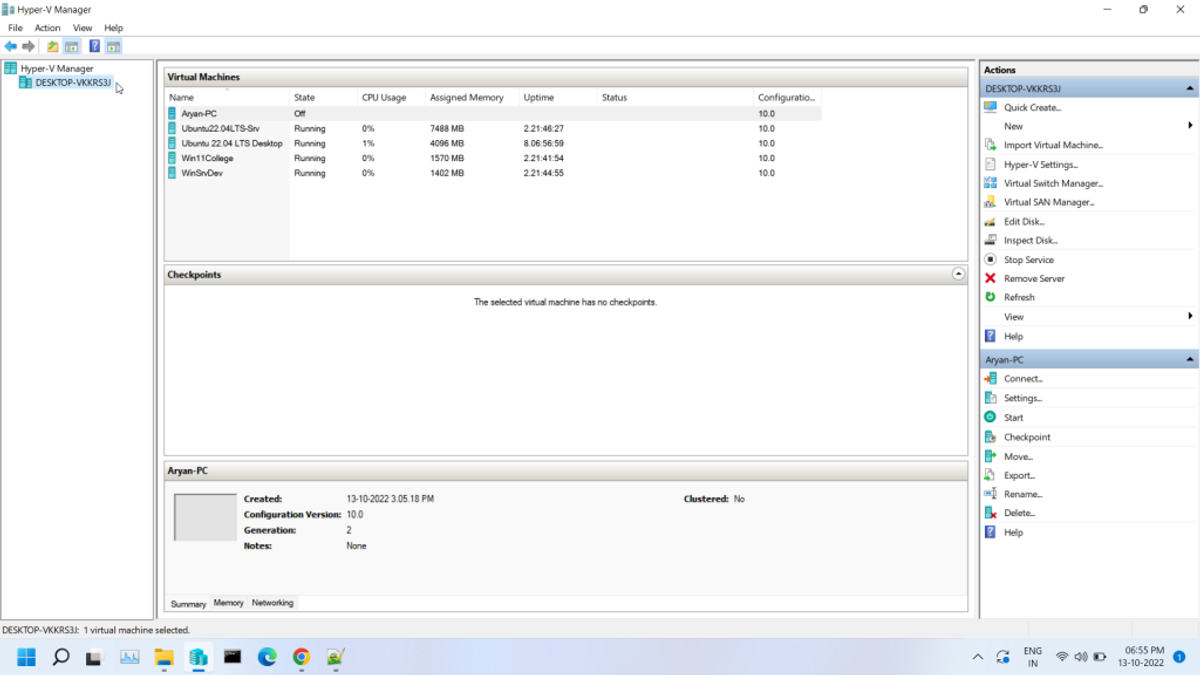Expand the View submenu arrow in Actions

(x=1190, y=316)
